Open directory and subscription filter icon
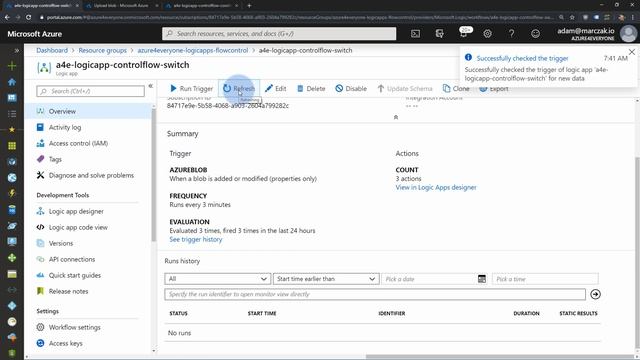Viewport: 640px width, 360px height. pyautogui.click(x=440, y=34)
